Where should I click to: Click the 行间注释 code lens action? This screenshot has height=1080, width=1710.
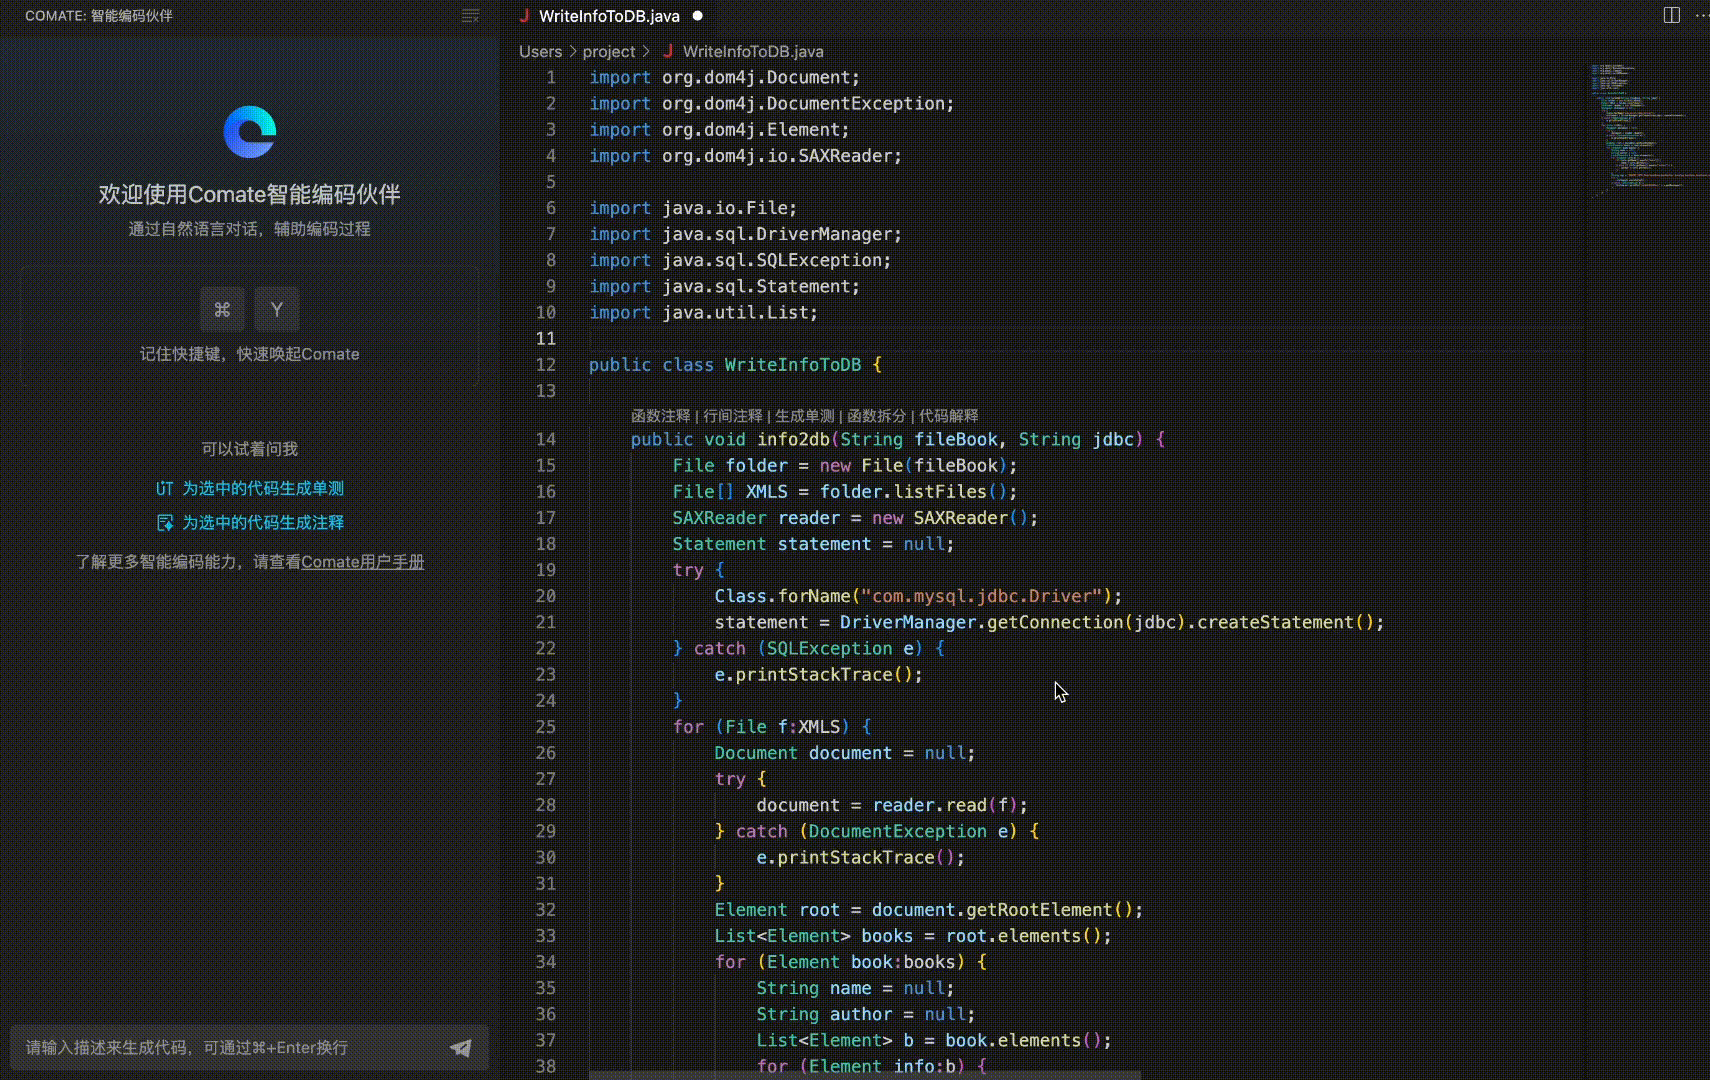[733, 416]
